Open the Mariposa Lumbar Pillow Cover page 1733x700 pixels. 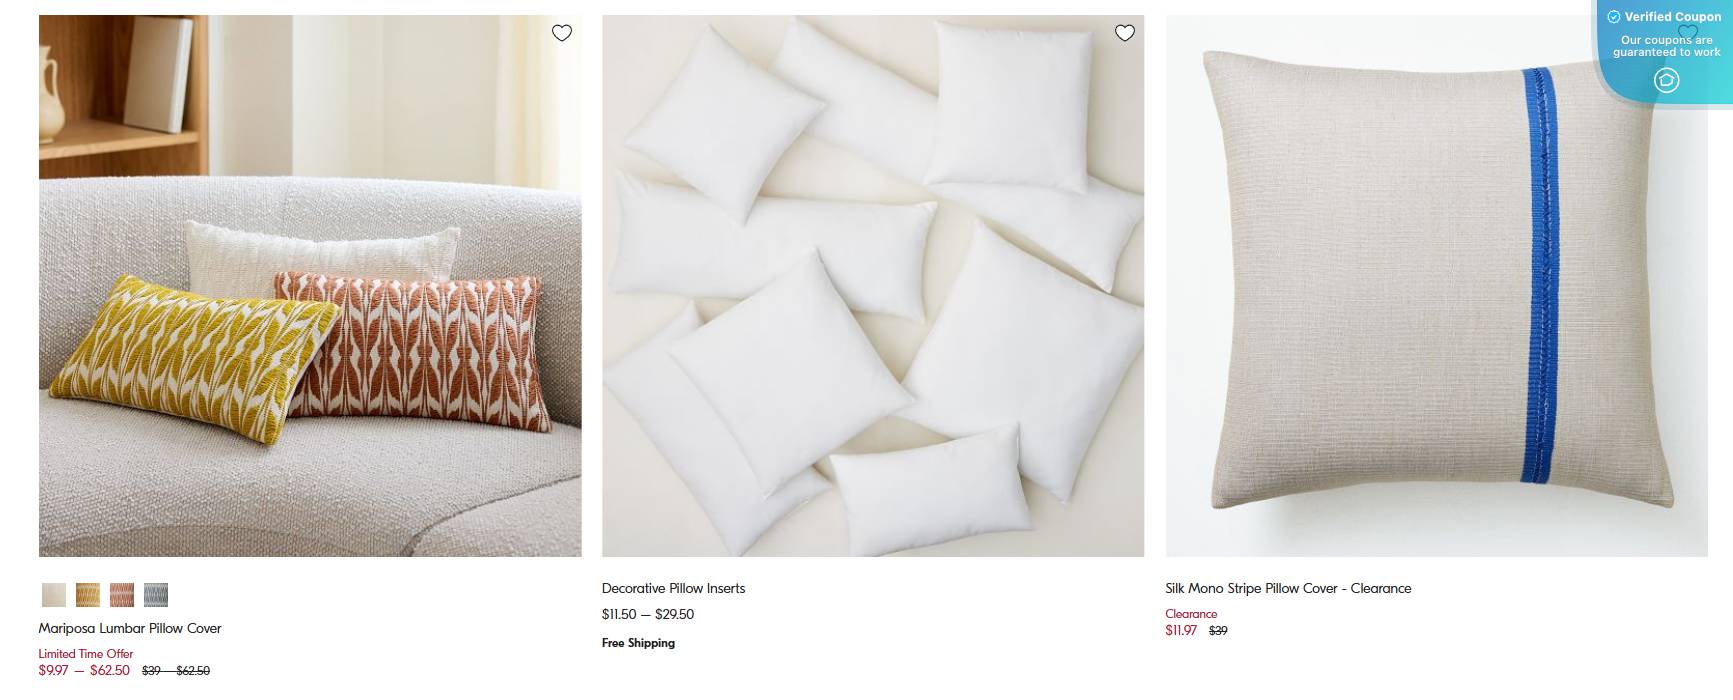129,628
